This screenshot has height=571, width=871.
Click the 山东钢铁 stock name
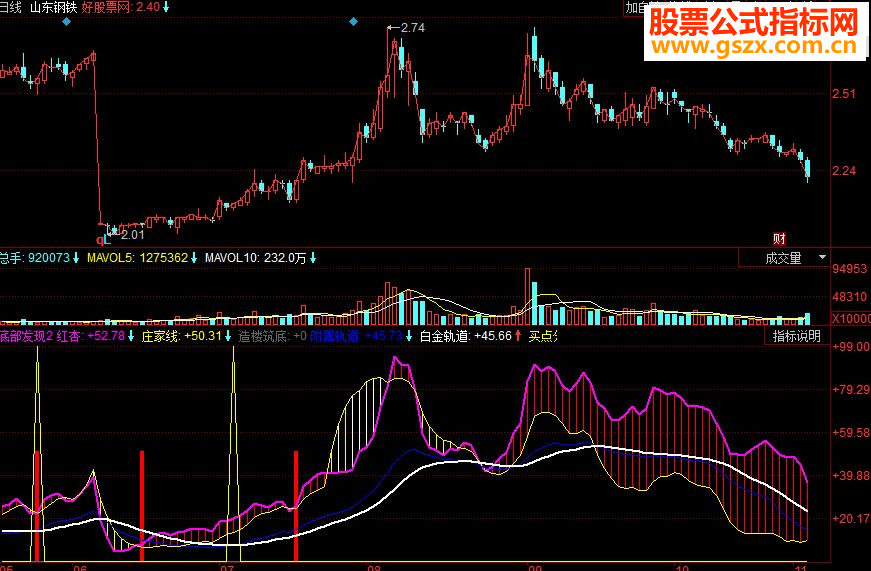coord(53,7)
